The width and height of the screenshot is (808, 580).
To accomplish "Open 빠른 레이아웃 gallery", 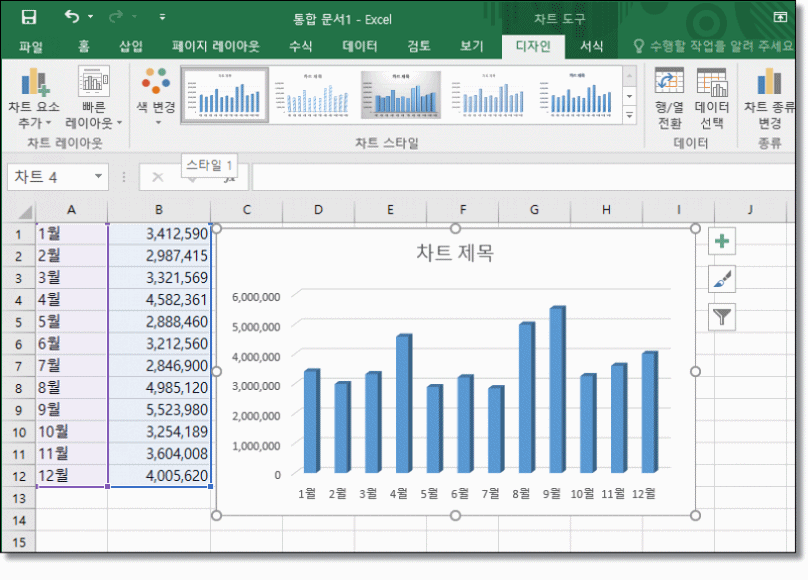I will tap(93, 98).
